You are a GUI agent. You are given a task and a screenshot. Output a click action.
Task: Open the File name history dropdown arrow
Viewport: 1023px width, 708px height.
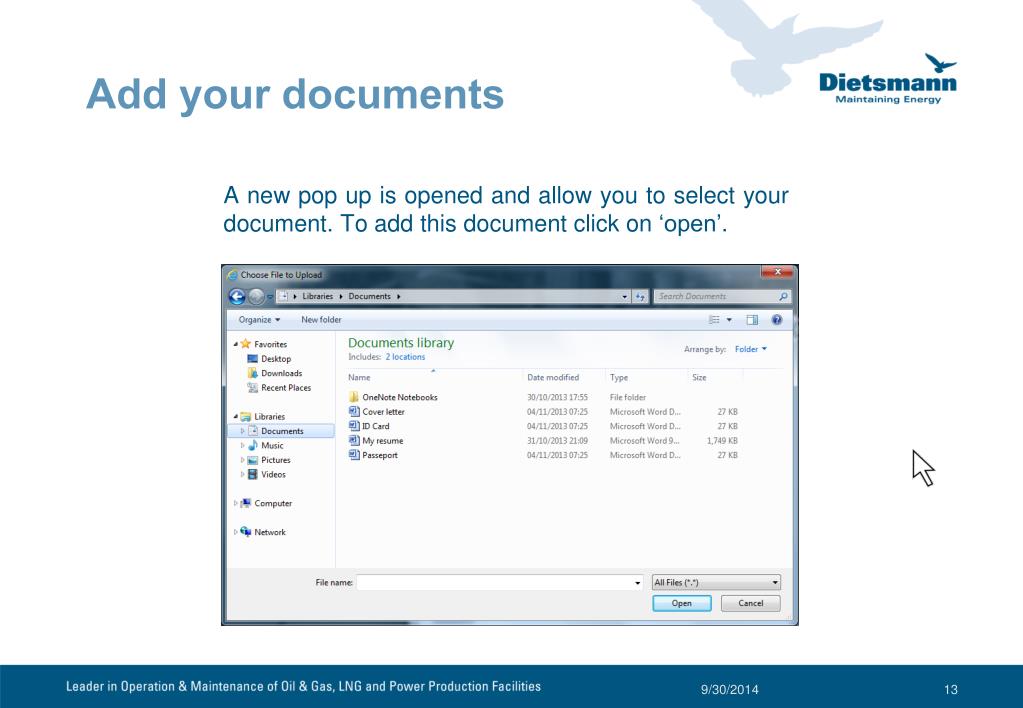click(x=637, y=583)
